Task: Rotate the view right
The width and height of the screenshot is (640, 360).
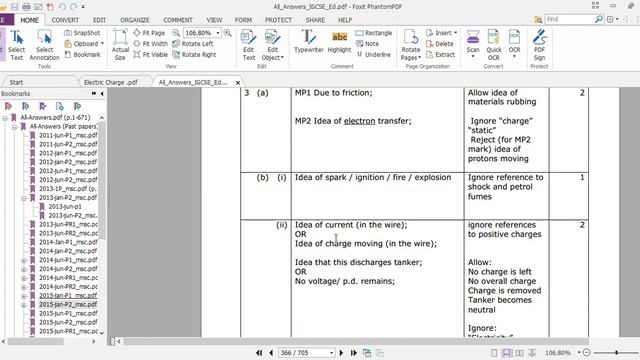Action: 194,54
